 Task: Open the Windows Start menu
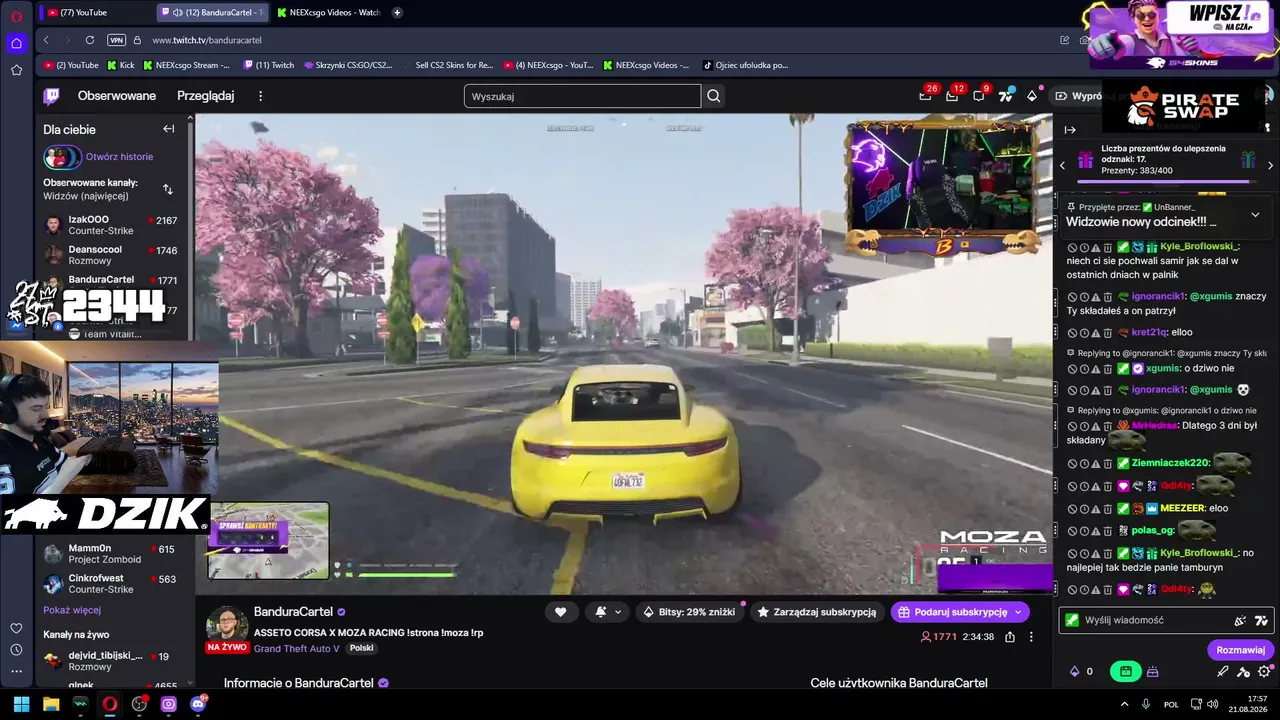point(21,704)
